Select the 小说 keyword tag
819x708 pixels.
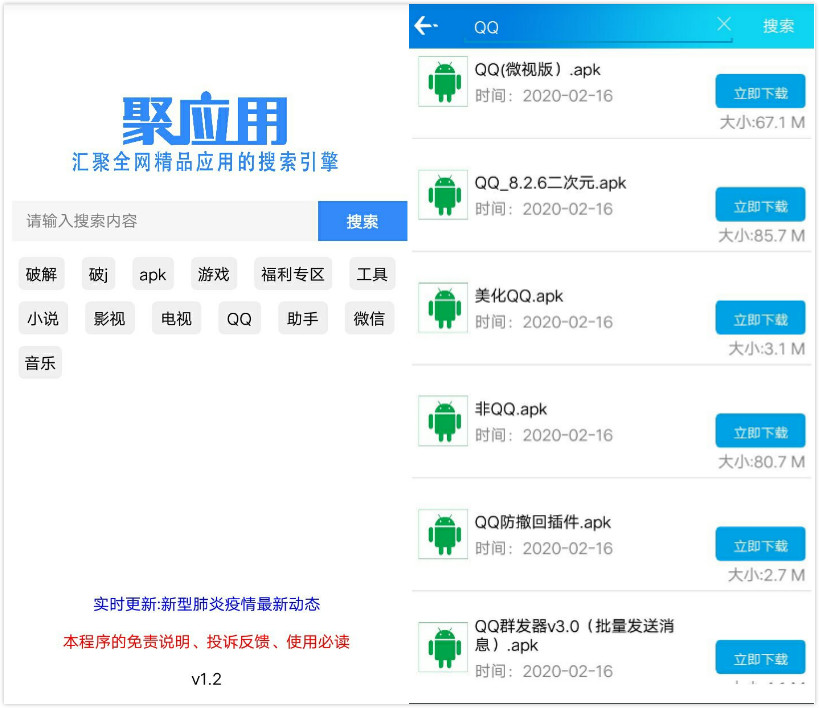(x=43, y=318)
